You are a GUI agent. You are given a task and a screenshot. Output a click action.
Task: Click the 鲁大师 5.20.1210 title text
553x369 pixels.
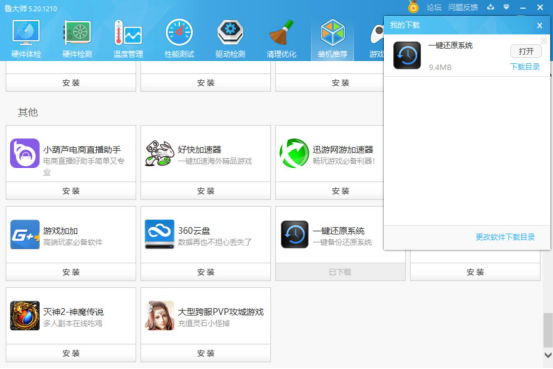point(31,8)
